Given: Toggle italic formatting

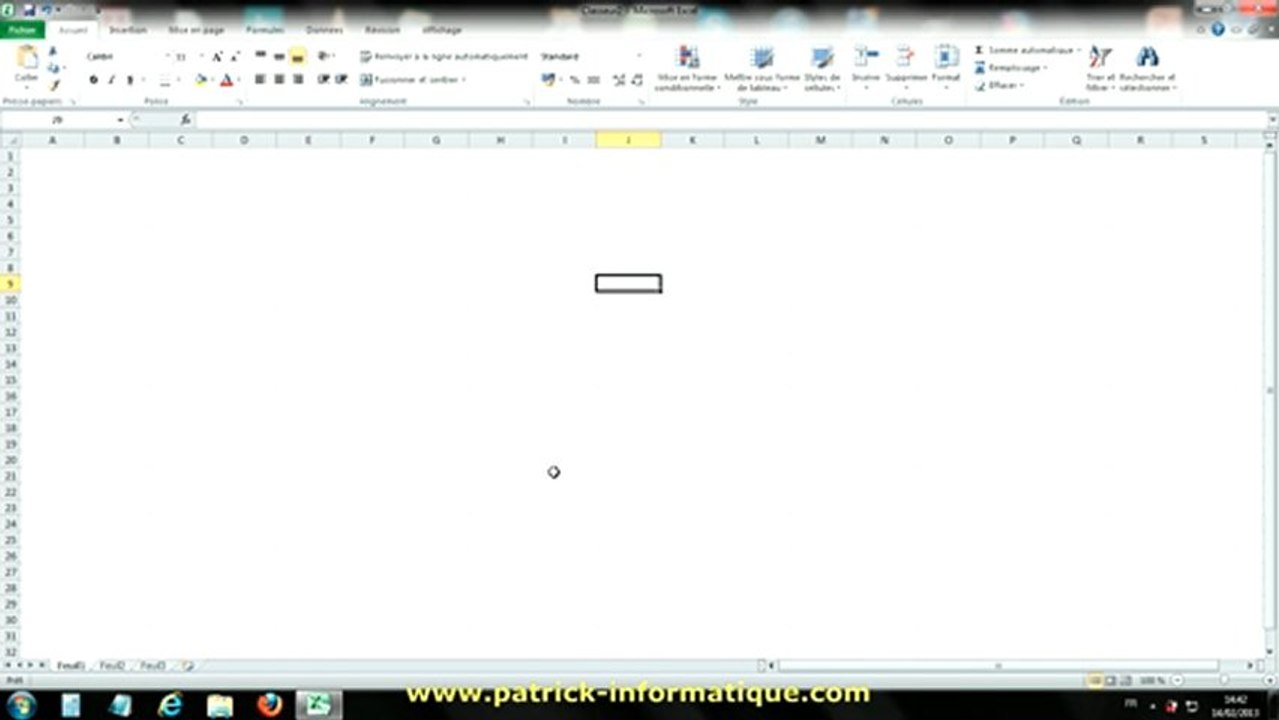Looking at the screenshot, I should pos(111,80).
